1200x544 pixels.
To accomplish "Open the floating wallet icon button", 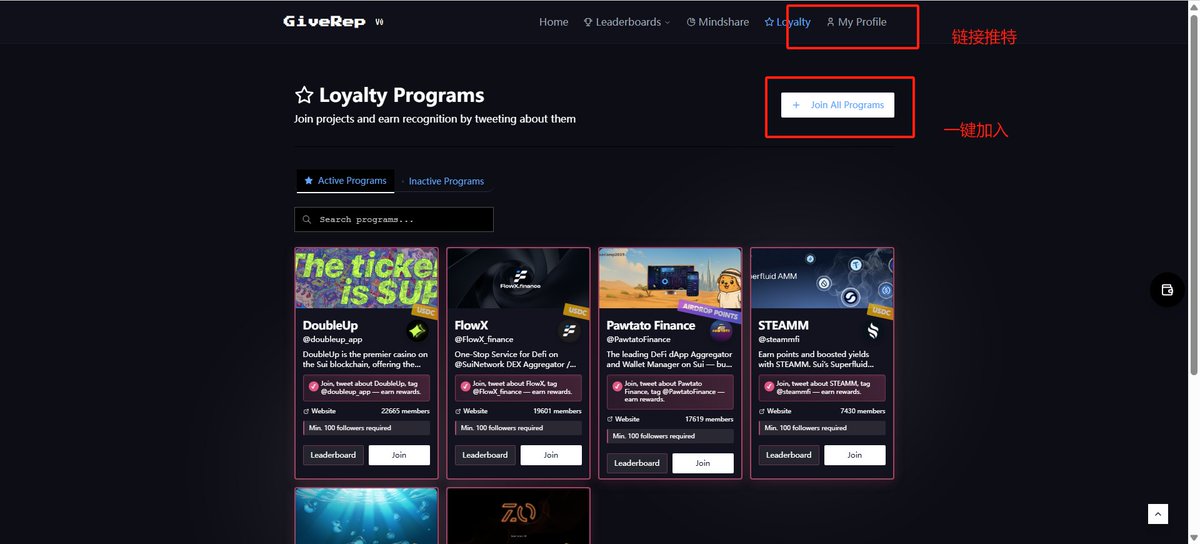I will tap(1166, 290).
